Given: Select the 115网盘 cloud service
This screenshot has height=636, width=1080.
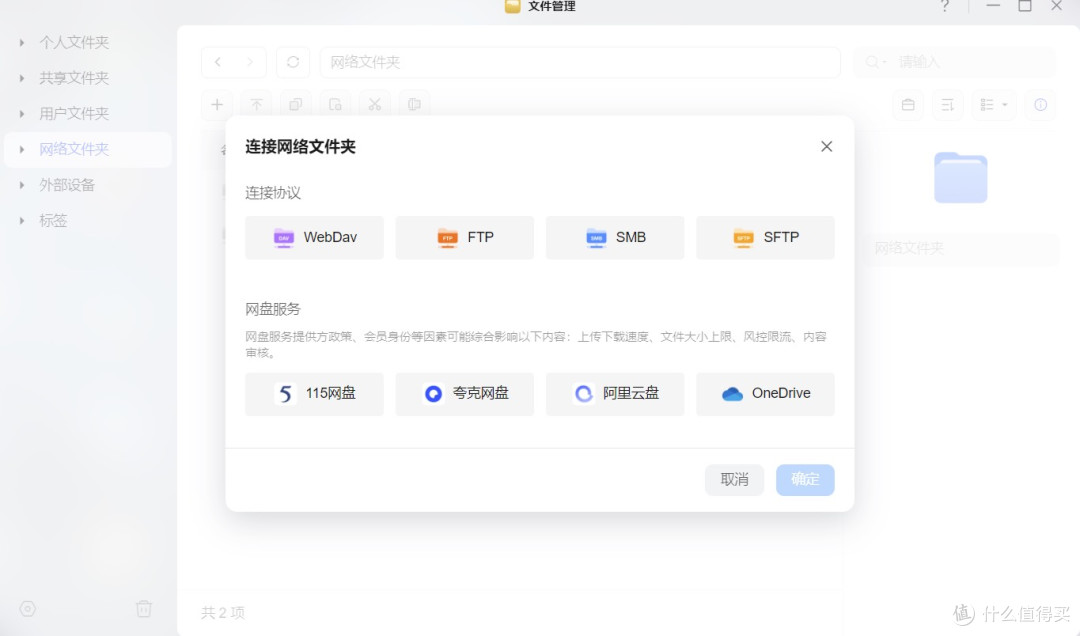Looking at the screenshot, I should click(x=314, y=393).
